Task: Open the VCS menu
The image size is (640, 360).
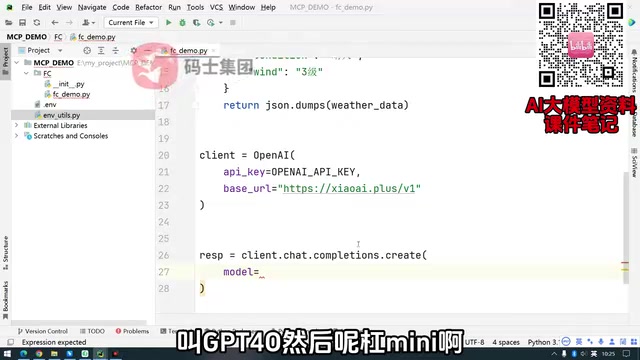Action: (x=216, y=7)
